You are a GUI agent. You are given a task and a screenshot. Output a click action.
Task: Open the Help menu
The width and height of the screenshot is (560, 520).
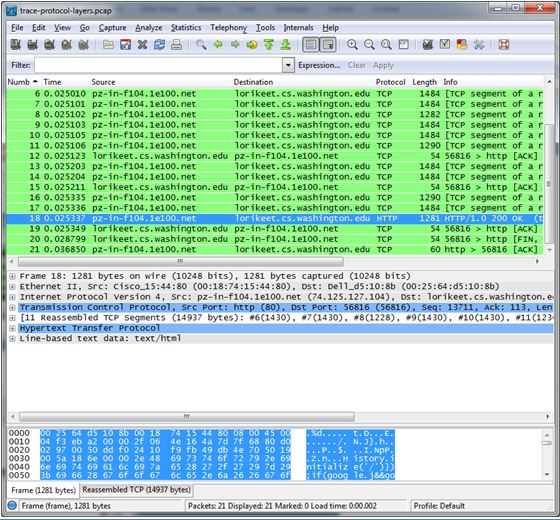click(x=331, y=28)
